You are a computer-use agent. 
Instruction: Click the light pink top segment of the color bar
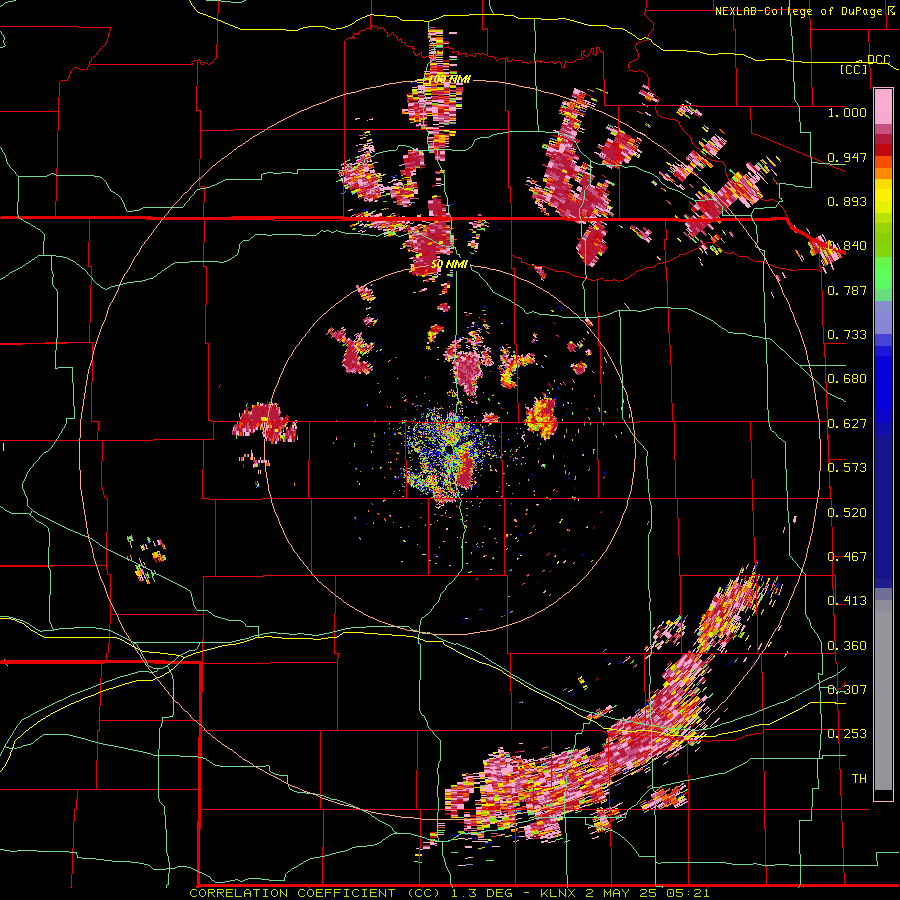(x=883, y=106)
